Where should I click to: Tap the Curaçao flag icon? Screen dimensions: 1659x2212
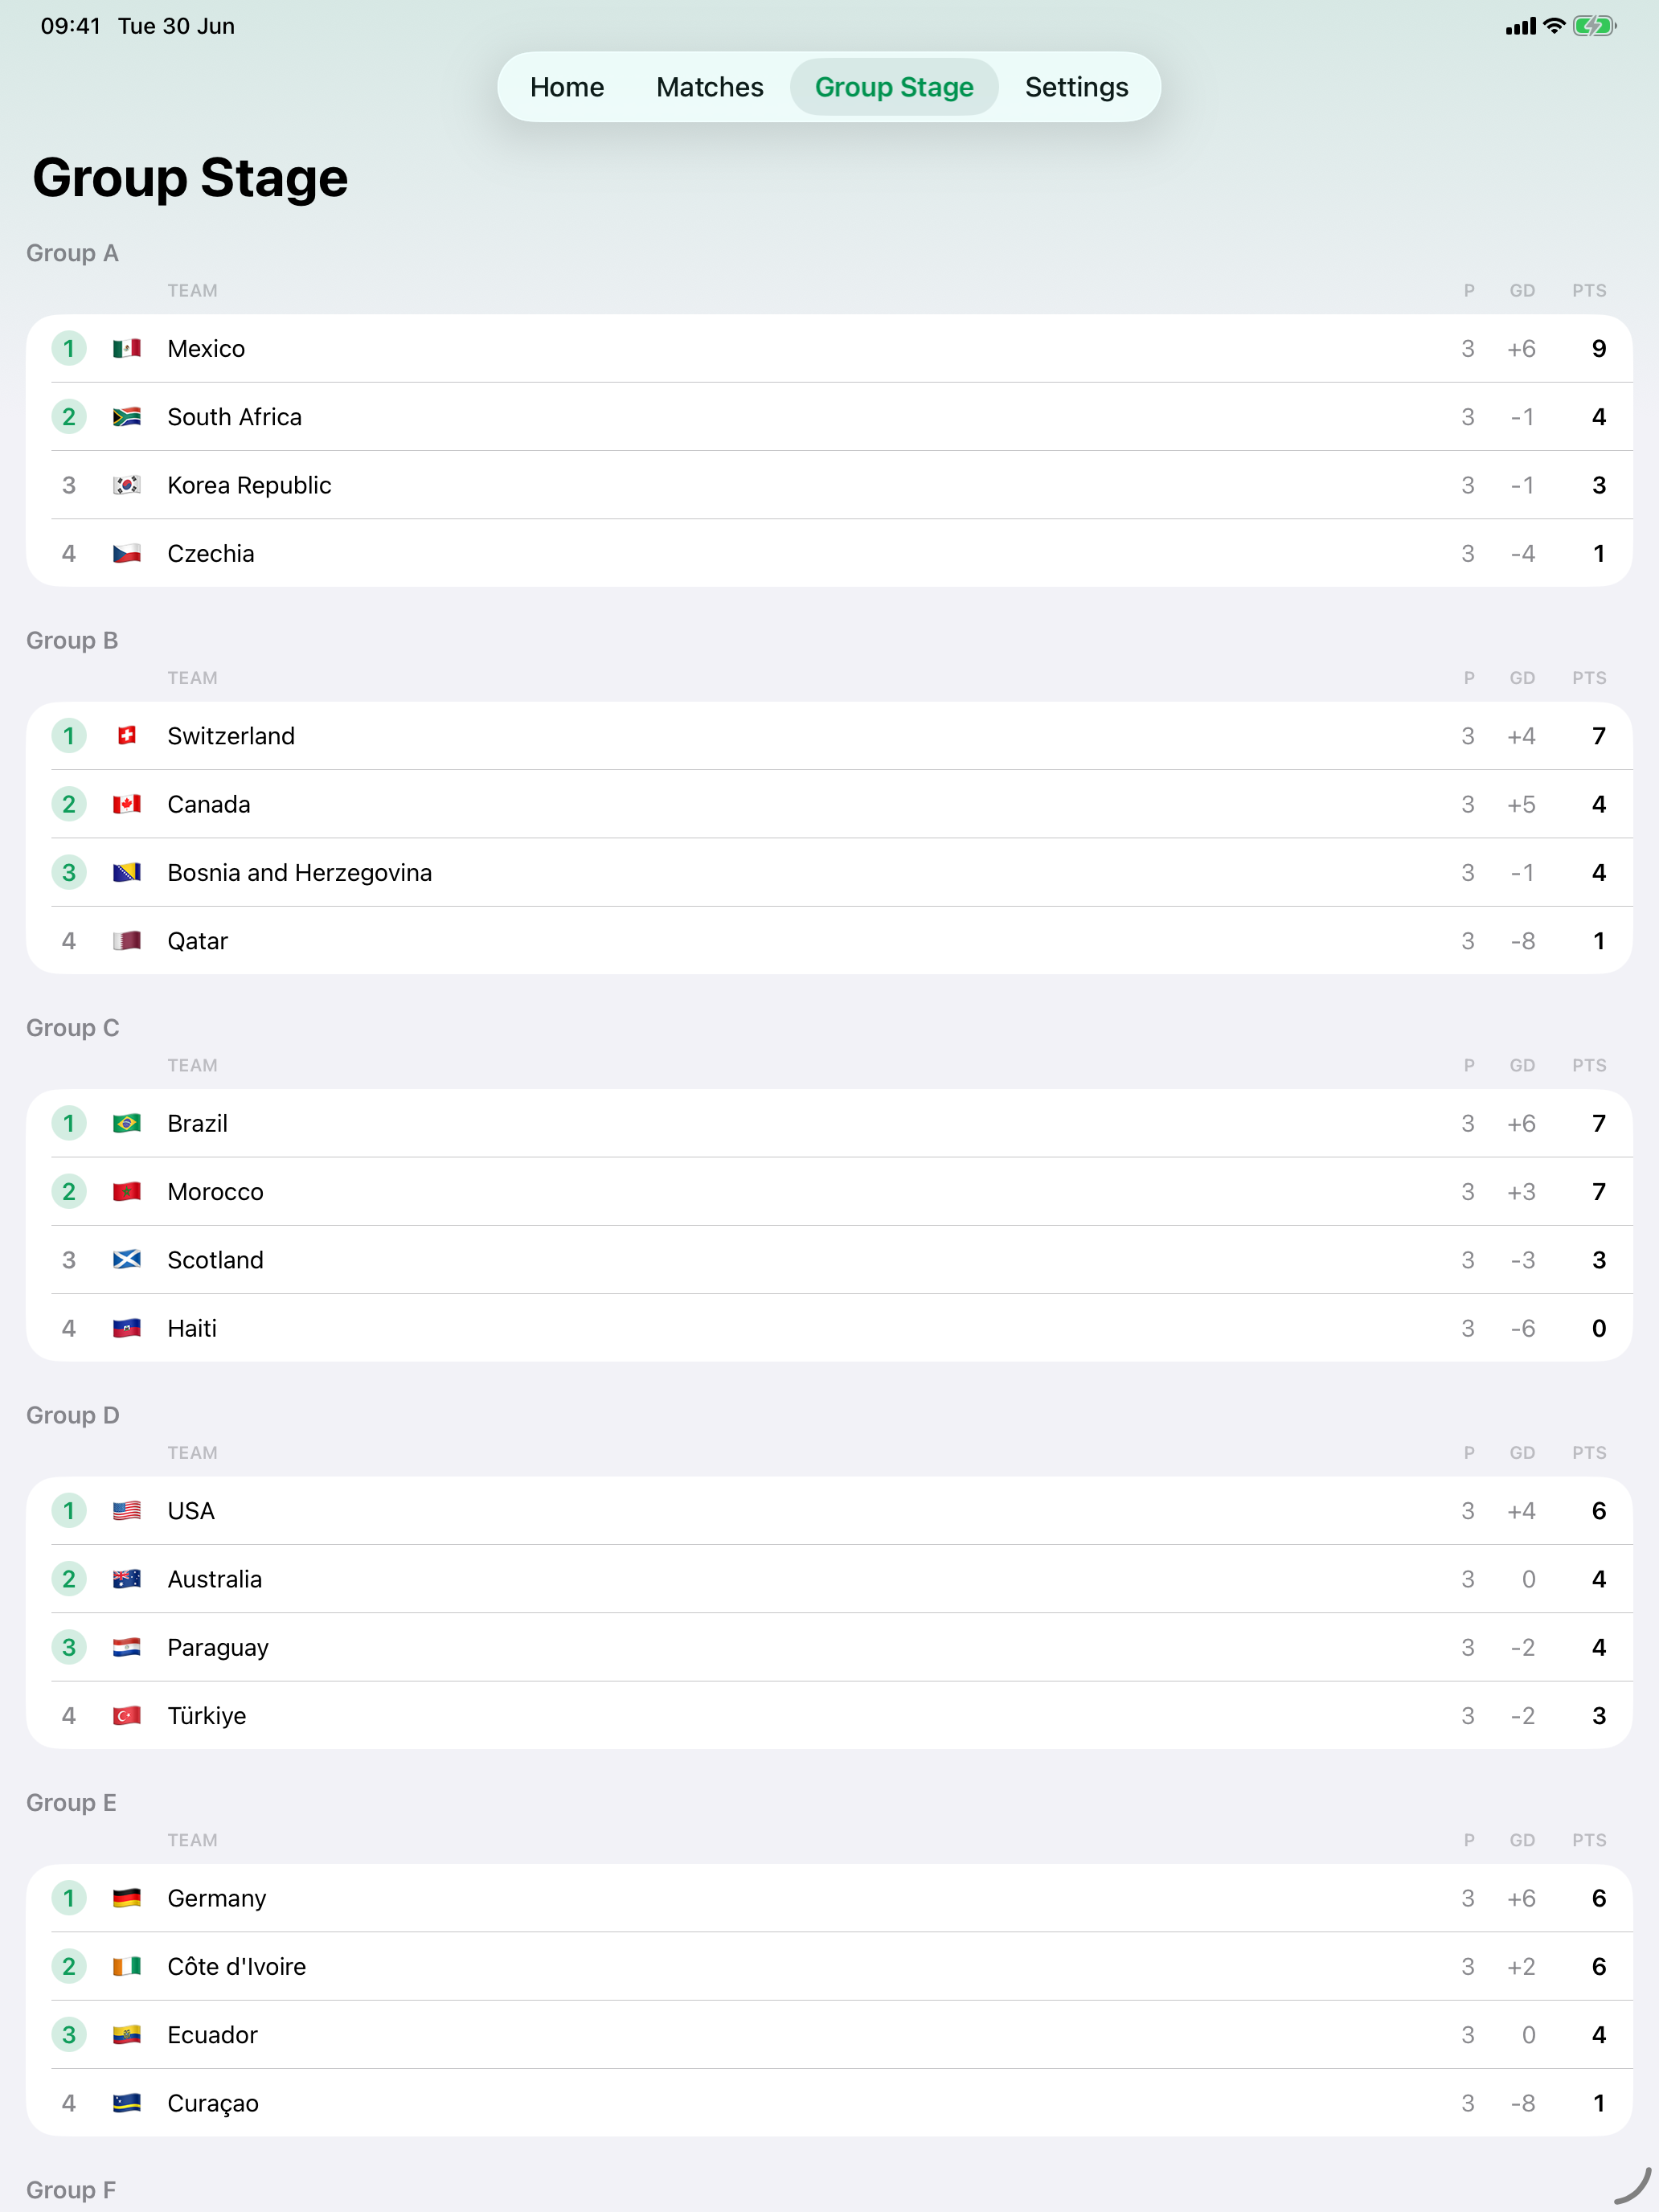tap(127, 2103)
